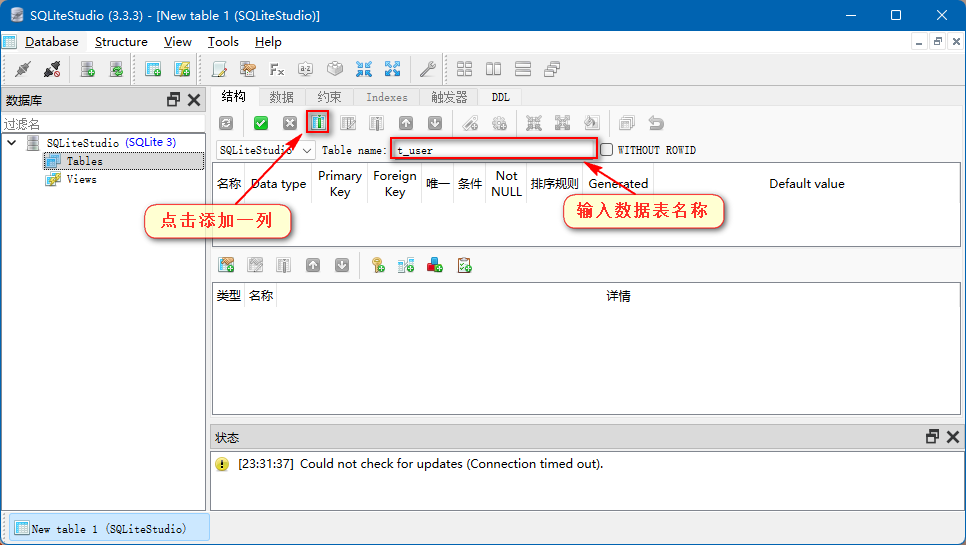Open the Database menu
The width and height of the screenshot is (966, 545).
pos(52,42)
